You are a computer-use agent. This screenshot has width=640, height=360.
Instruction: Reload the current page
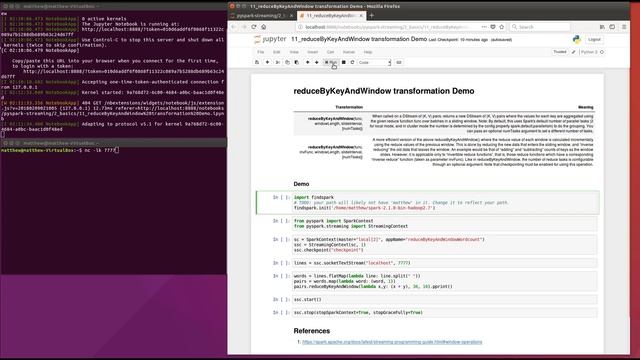coord(254,27)
